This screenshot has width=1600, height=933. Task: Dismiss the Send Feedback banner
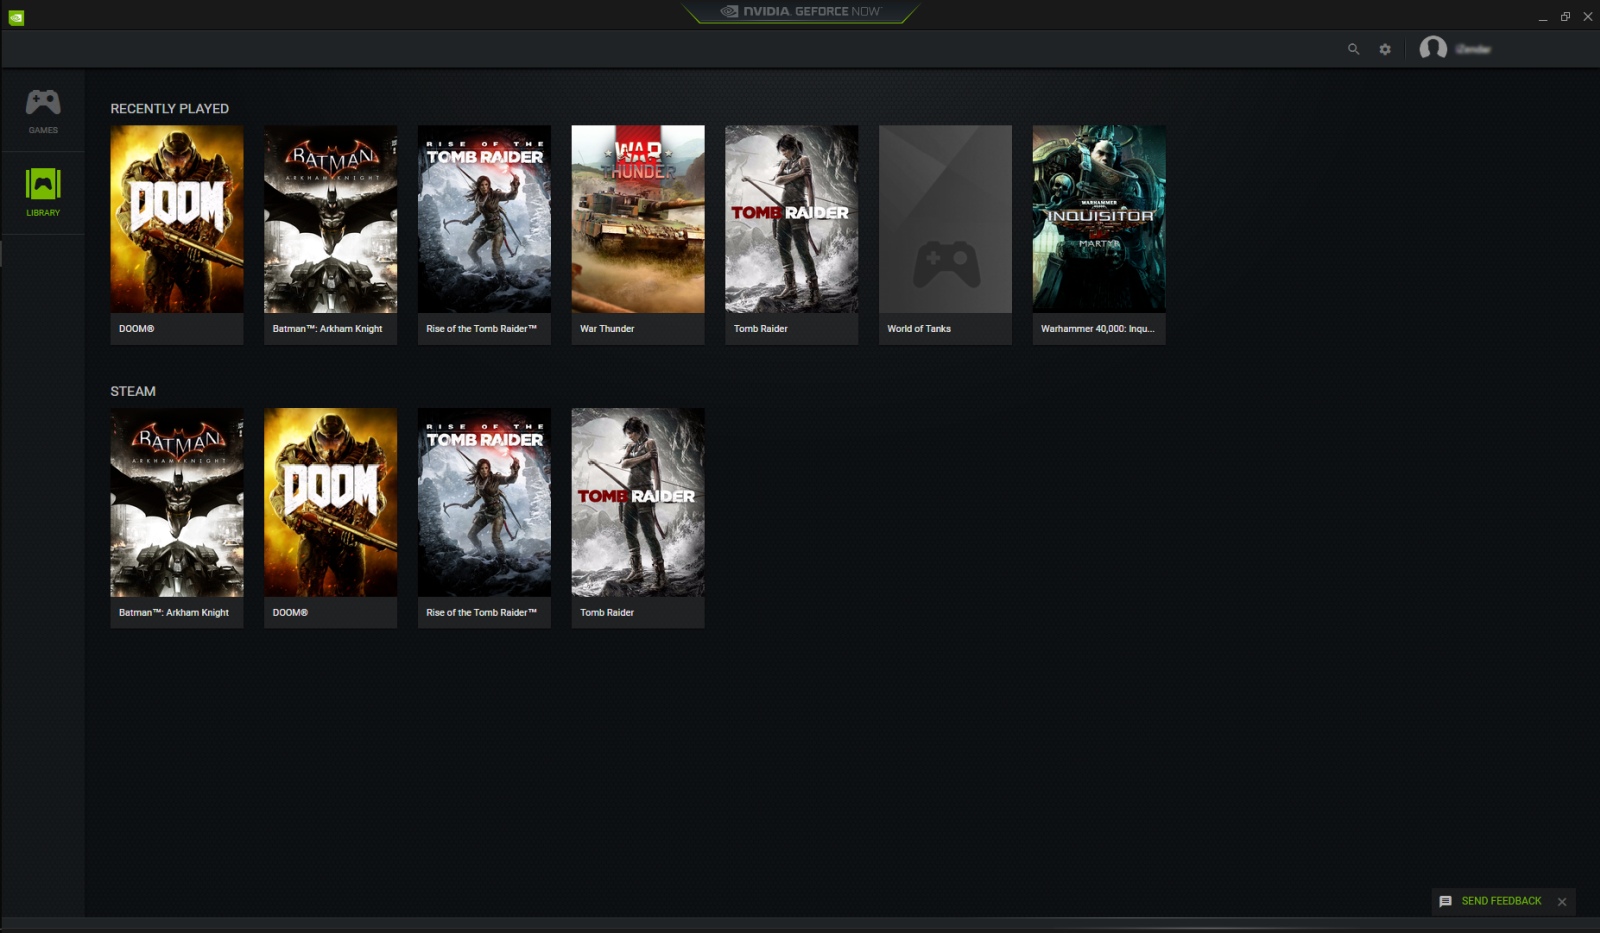click(1562, 902)
